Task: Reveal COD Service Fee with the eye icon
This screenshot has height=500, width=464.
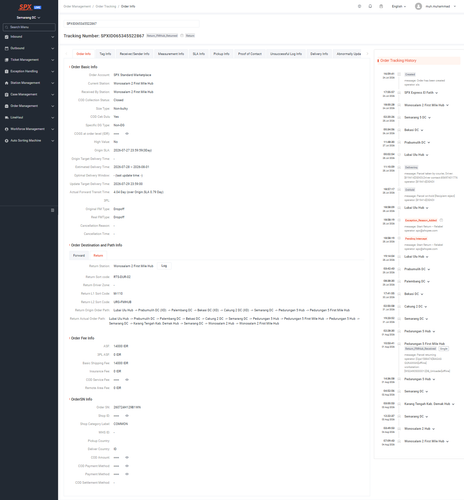Action: [x=127, y=380]
